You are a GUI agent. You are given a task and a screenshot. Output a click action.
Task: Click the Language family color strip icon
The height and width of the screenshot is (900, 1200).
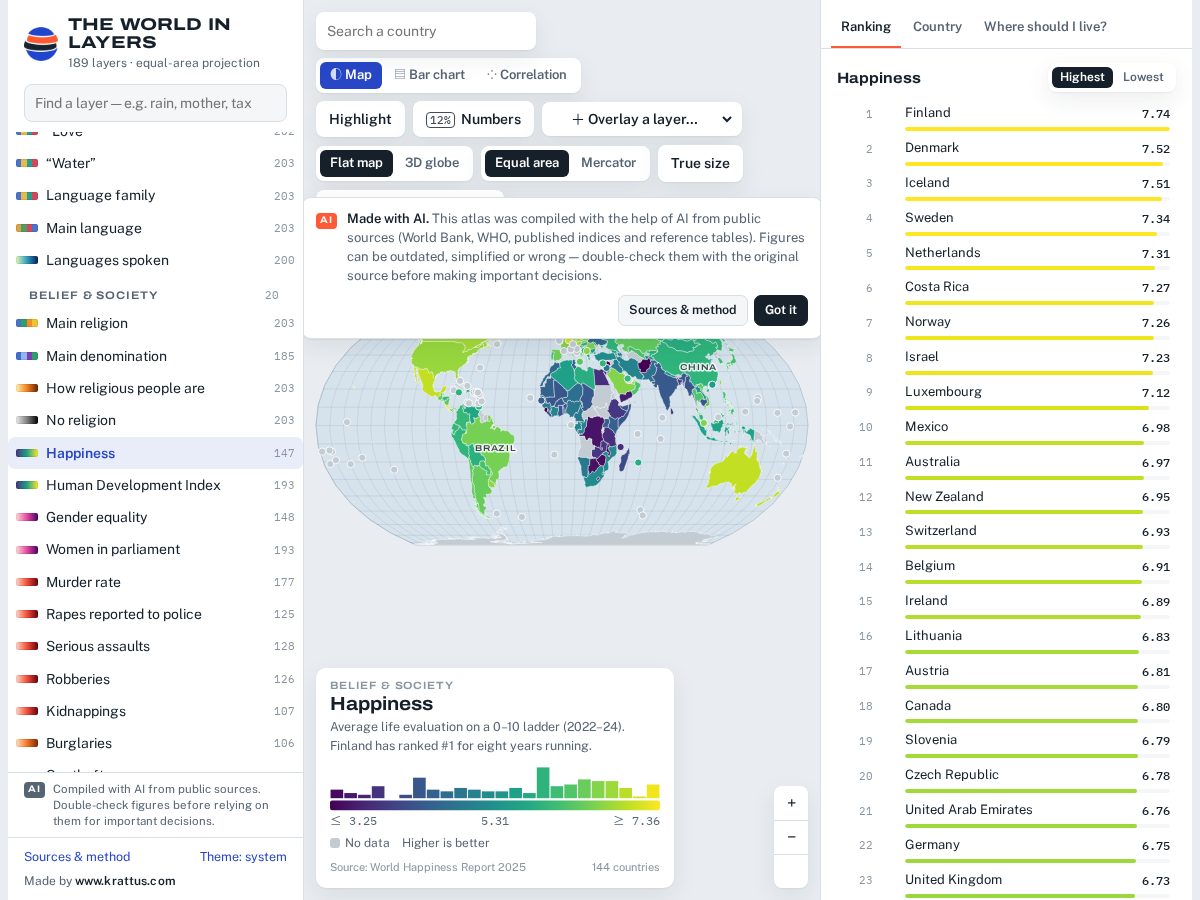pos(27,196)
